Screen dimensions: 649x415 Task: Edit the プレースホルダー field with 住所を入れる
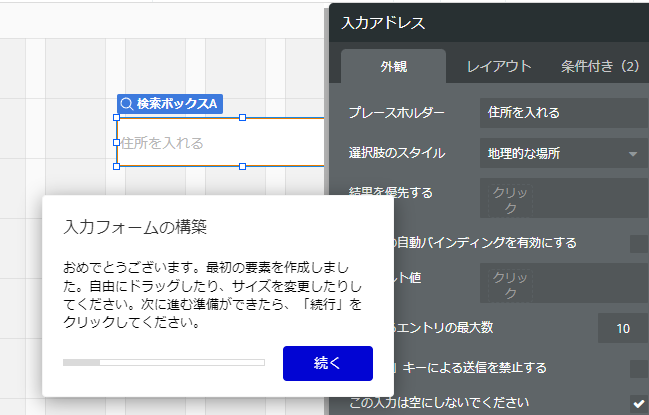[x=564, y=113]
